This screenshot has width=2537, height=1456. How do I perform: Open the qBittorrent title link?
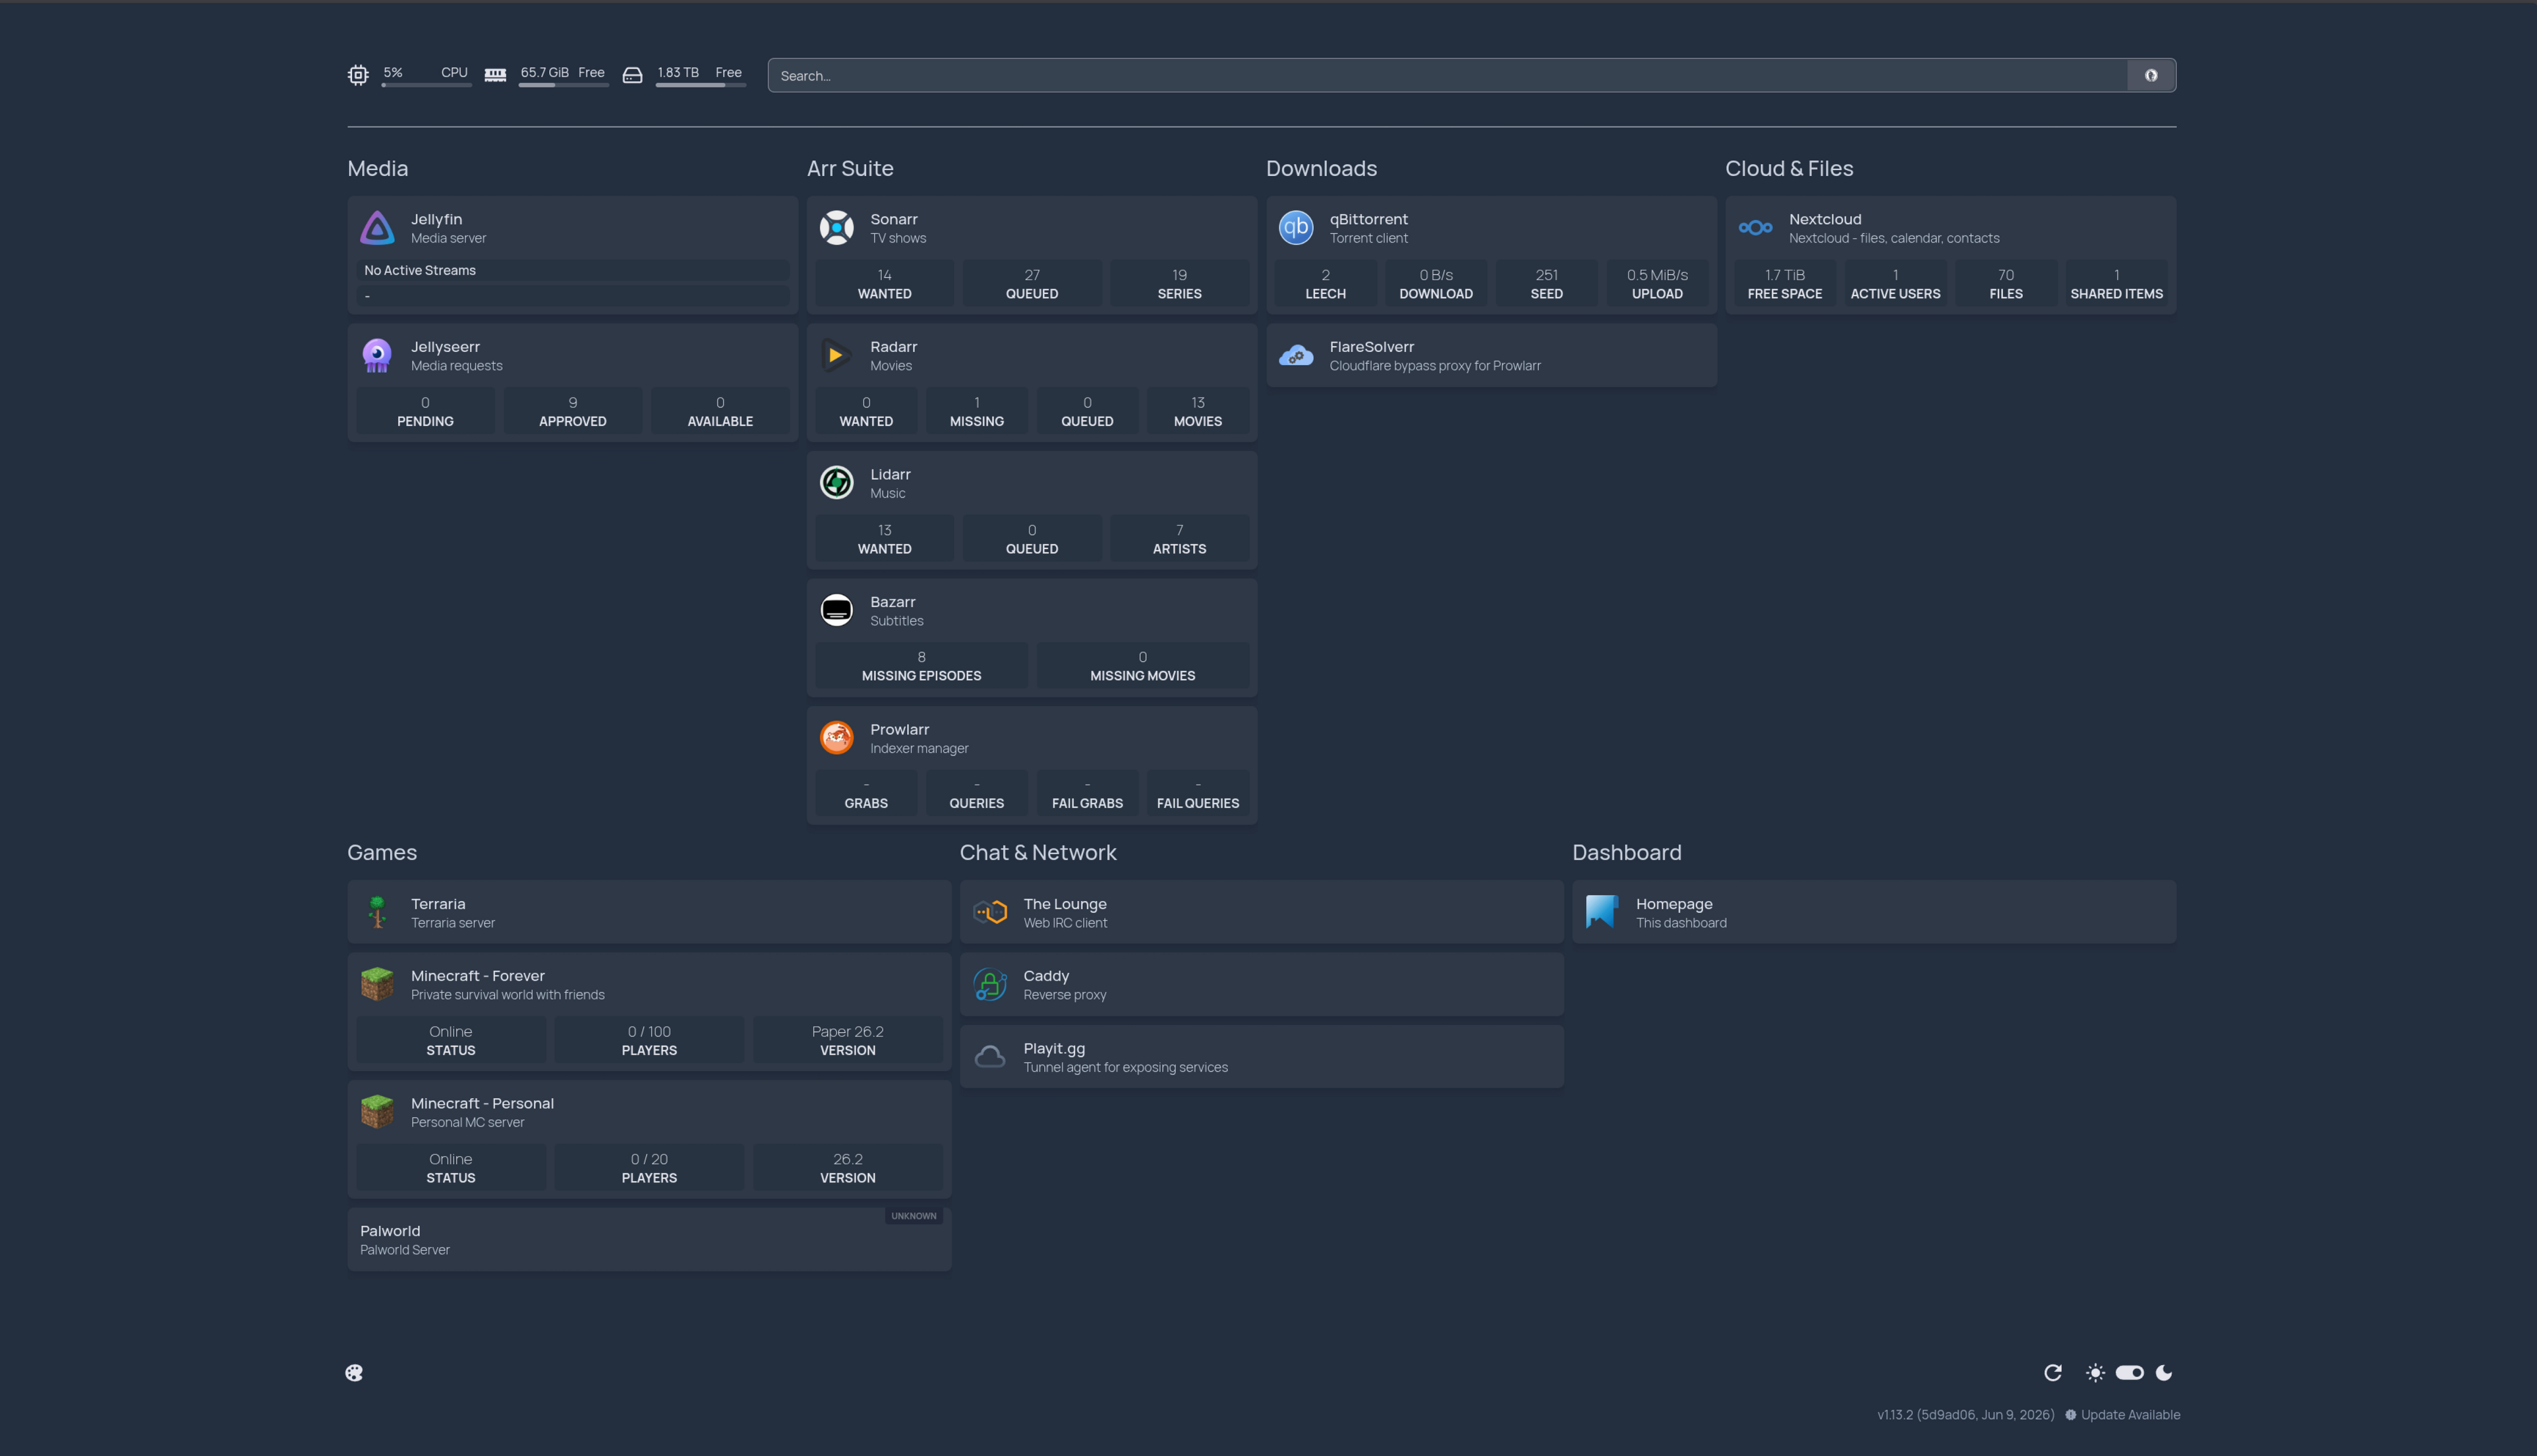pyautogui.click(x=1368, y=219)
